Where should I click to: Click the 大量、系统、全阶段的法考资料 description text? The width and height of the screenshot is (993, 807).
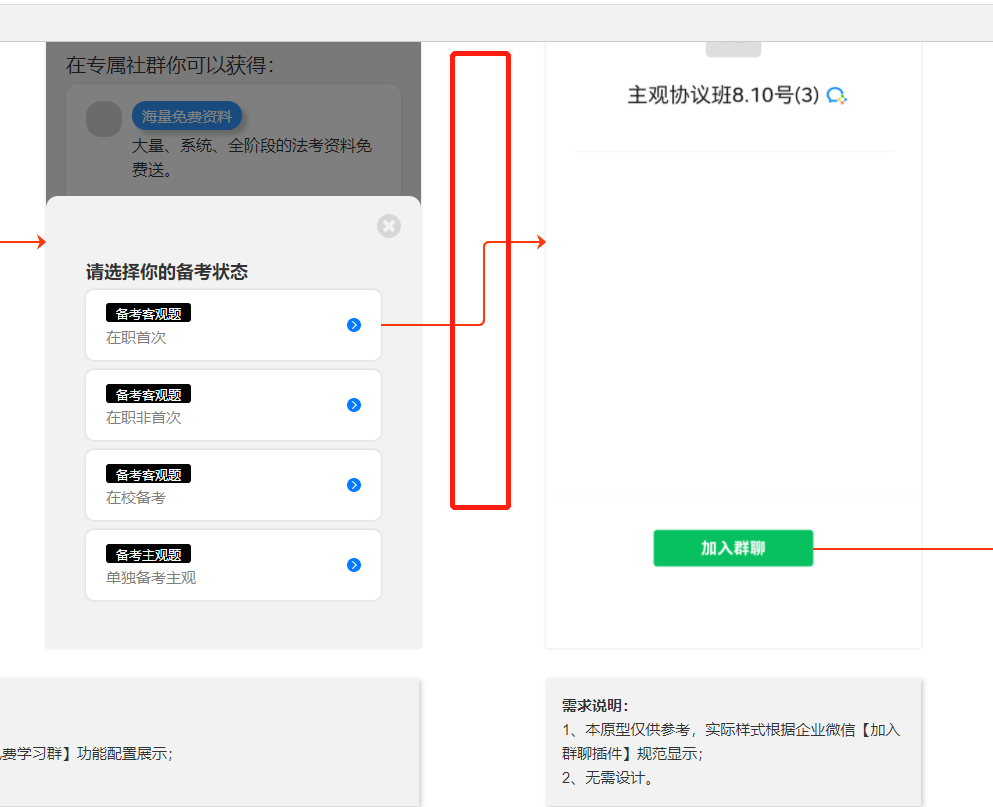tap(251, 157)
